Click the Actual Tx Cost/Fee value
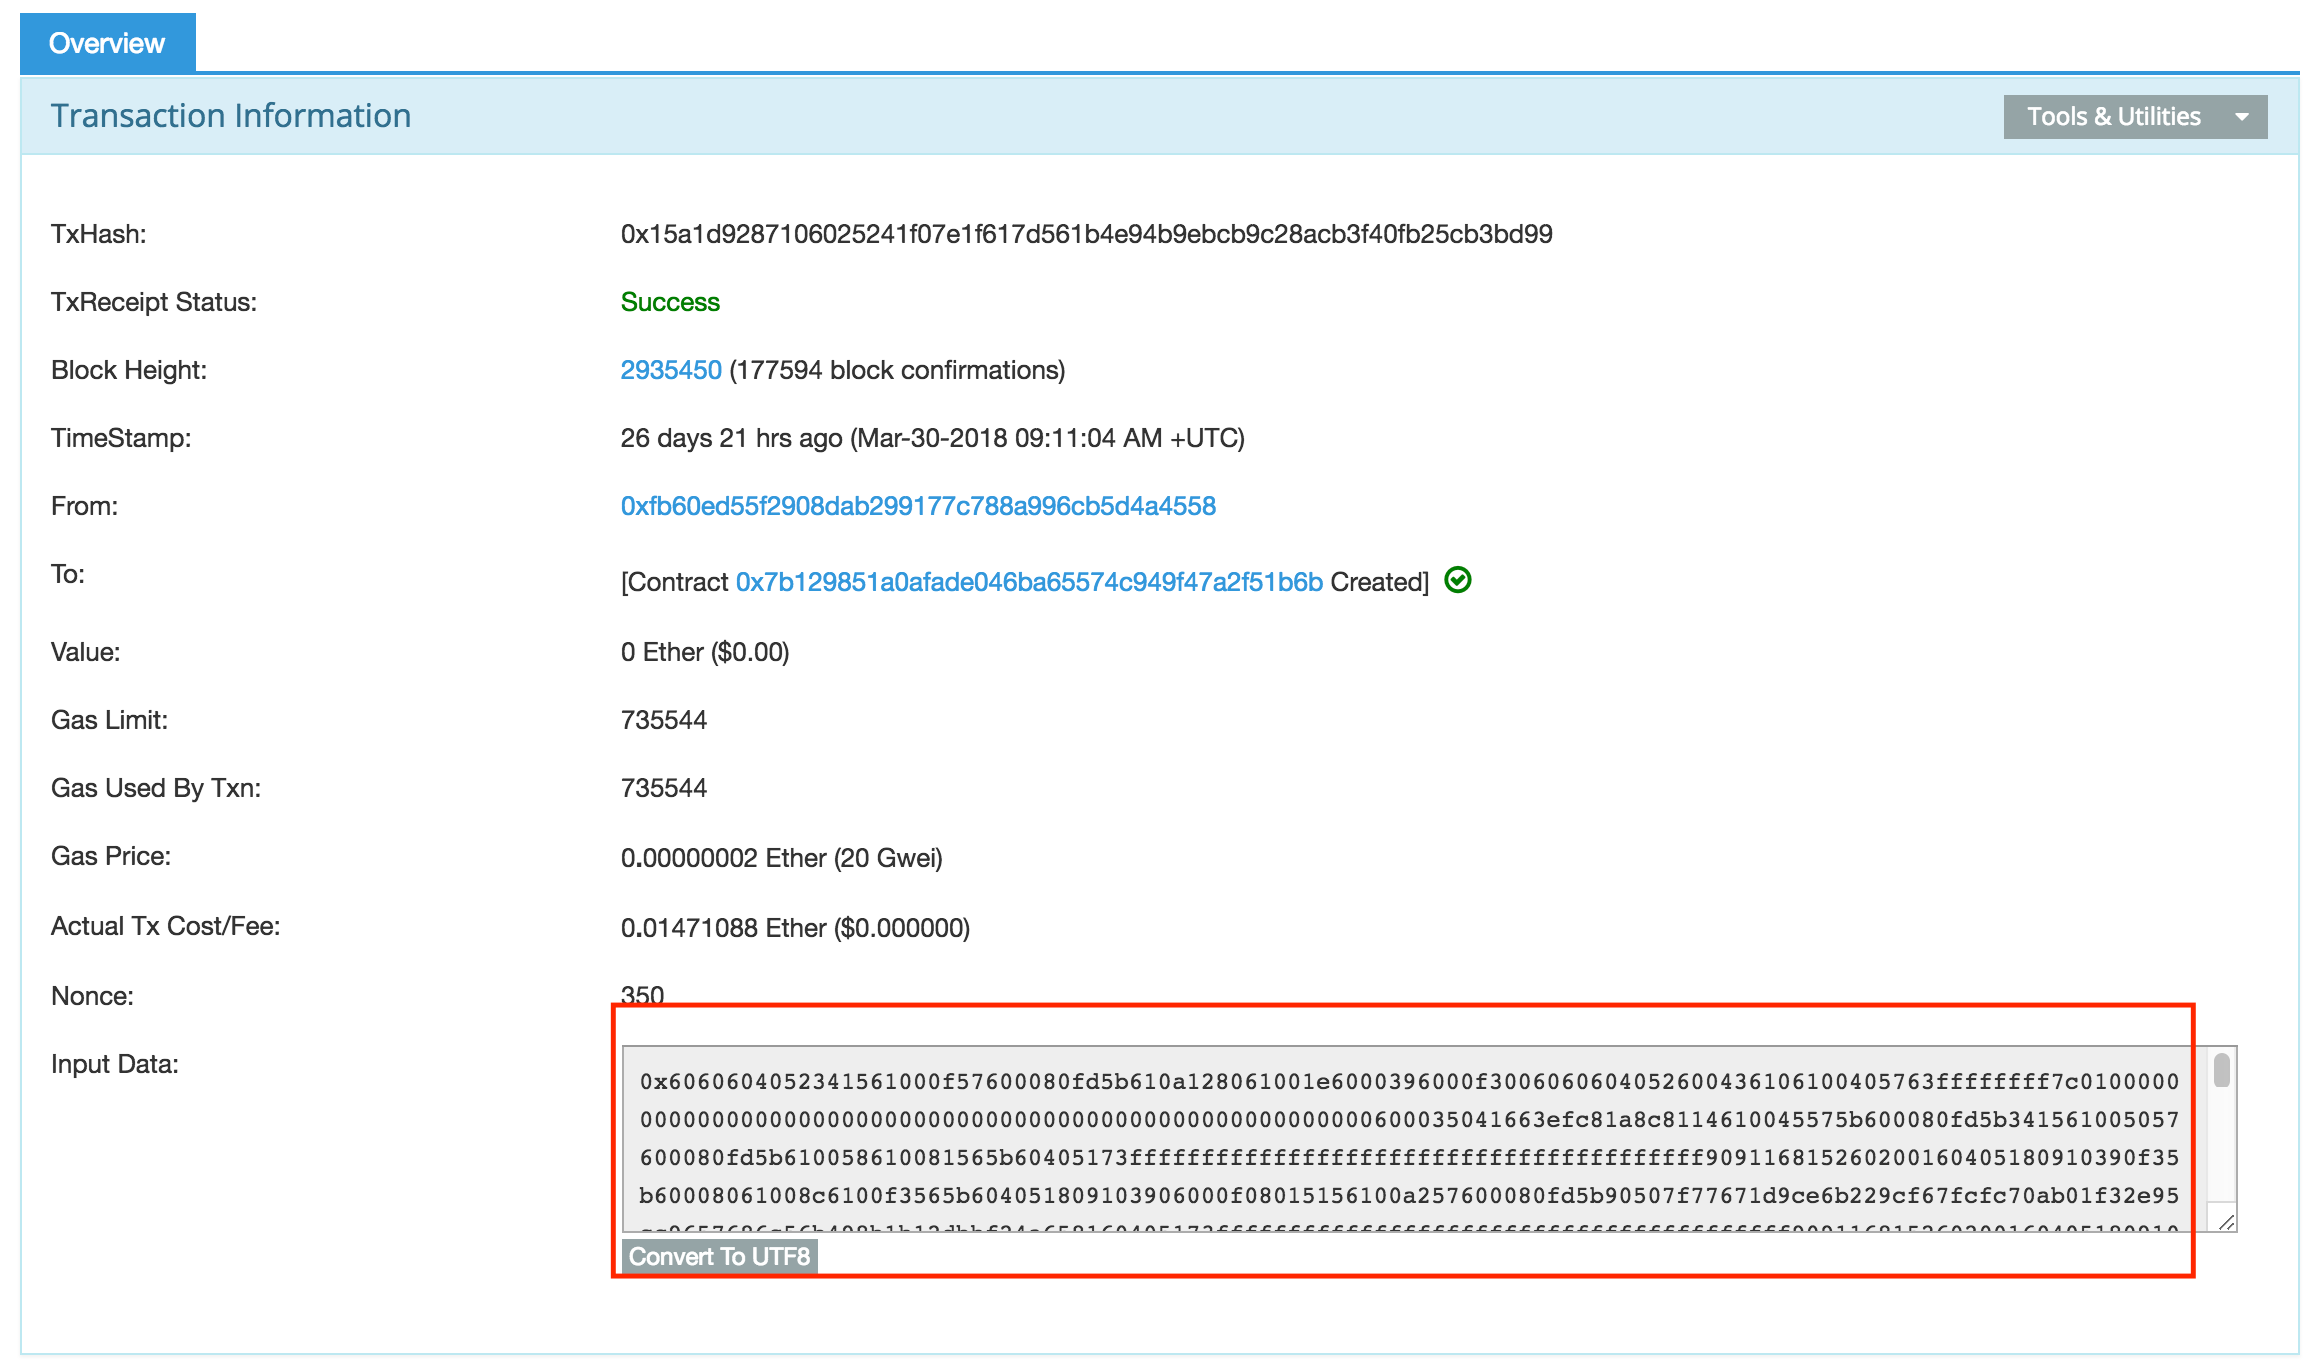This screenshot has height=1364, width=2310. 794,928
